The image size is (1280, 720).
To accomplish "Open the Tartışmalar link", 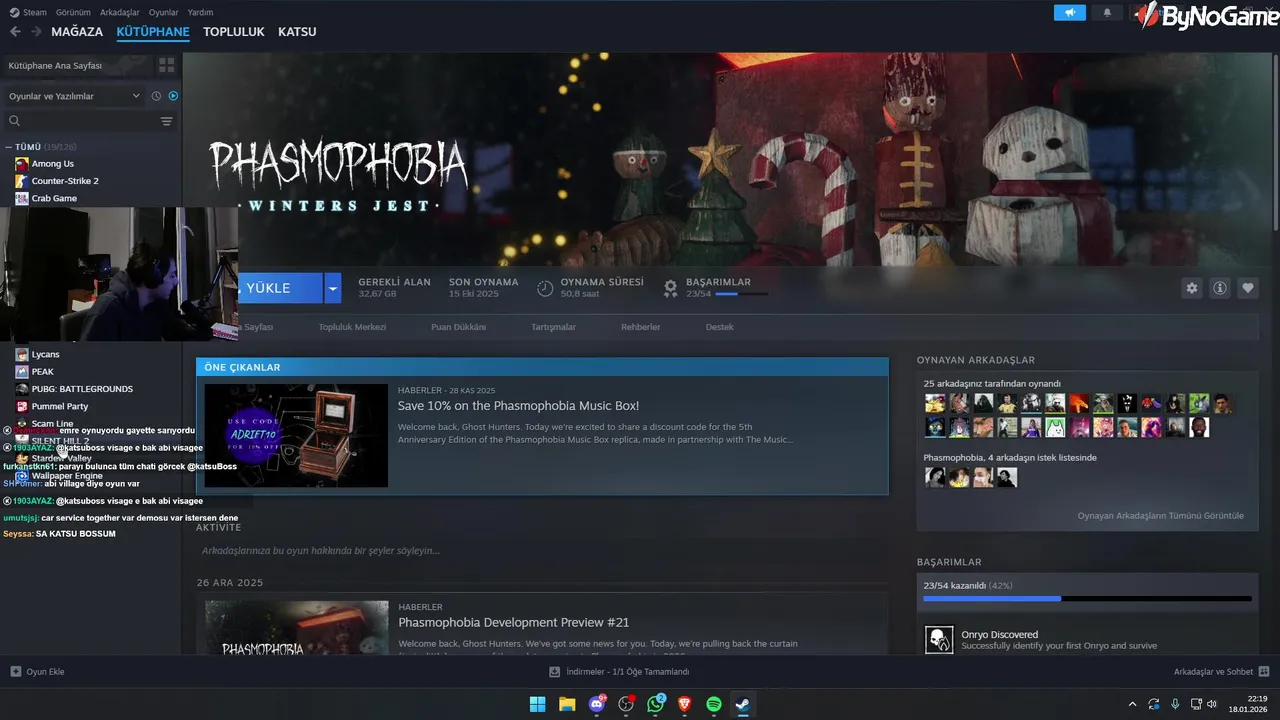I will coord(553,327).
